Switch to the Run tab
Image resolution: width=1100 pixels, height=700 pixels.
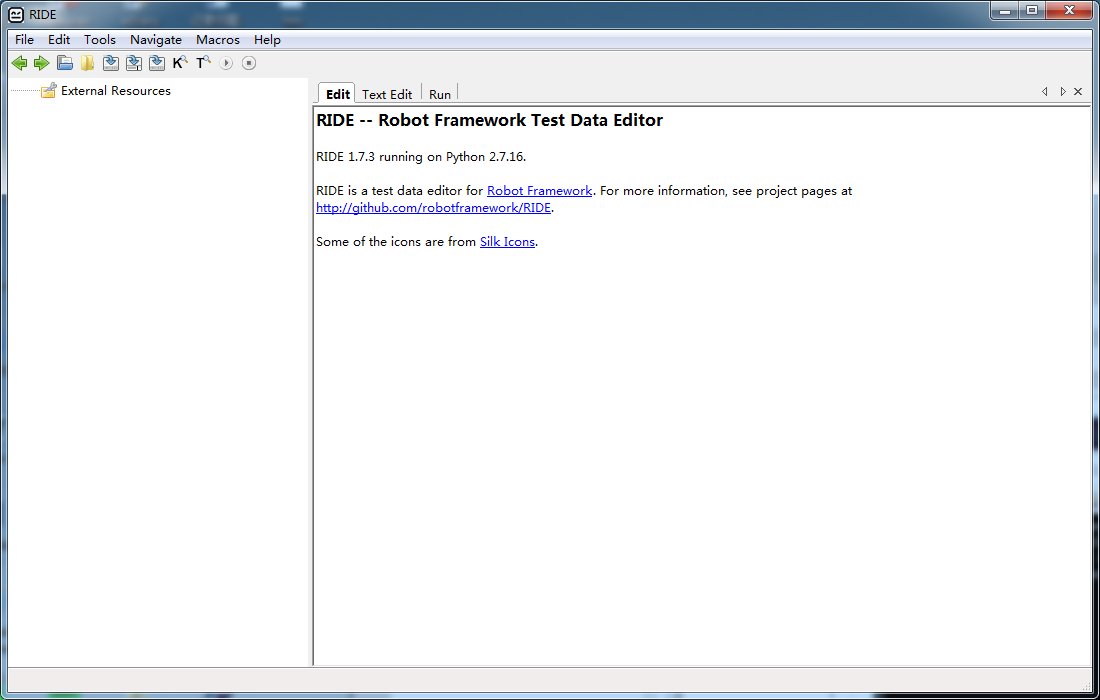click(x=440, y=94)
